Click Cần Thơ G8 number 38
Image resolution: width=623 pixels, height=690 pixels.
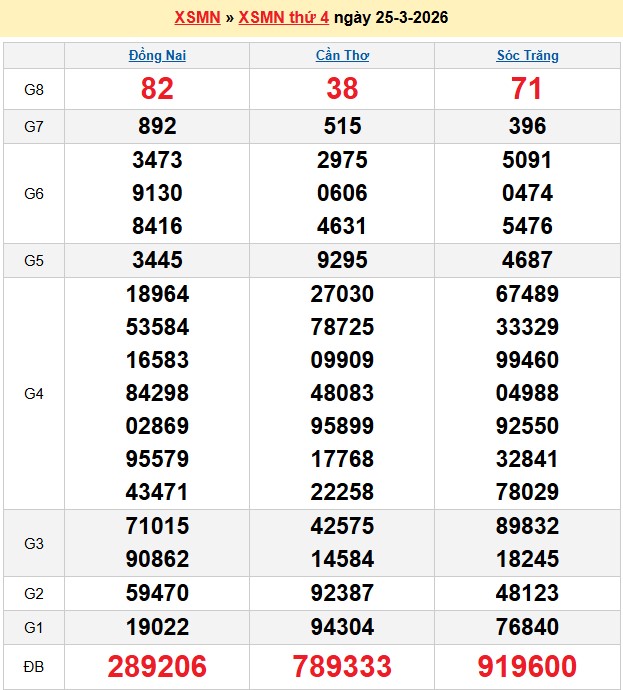coord(342,89)
